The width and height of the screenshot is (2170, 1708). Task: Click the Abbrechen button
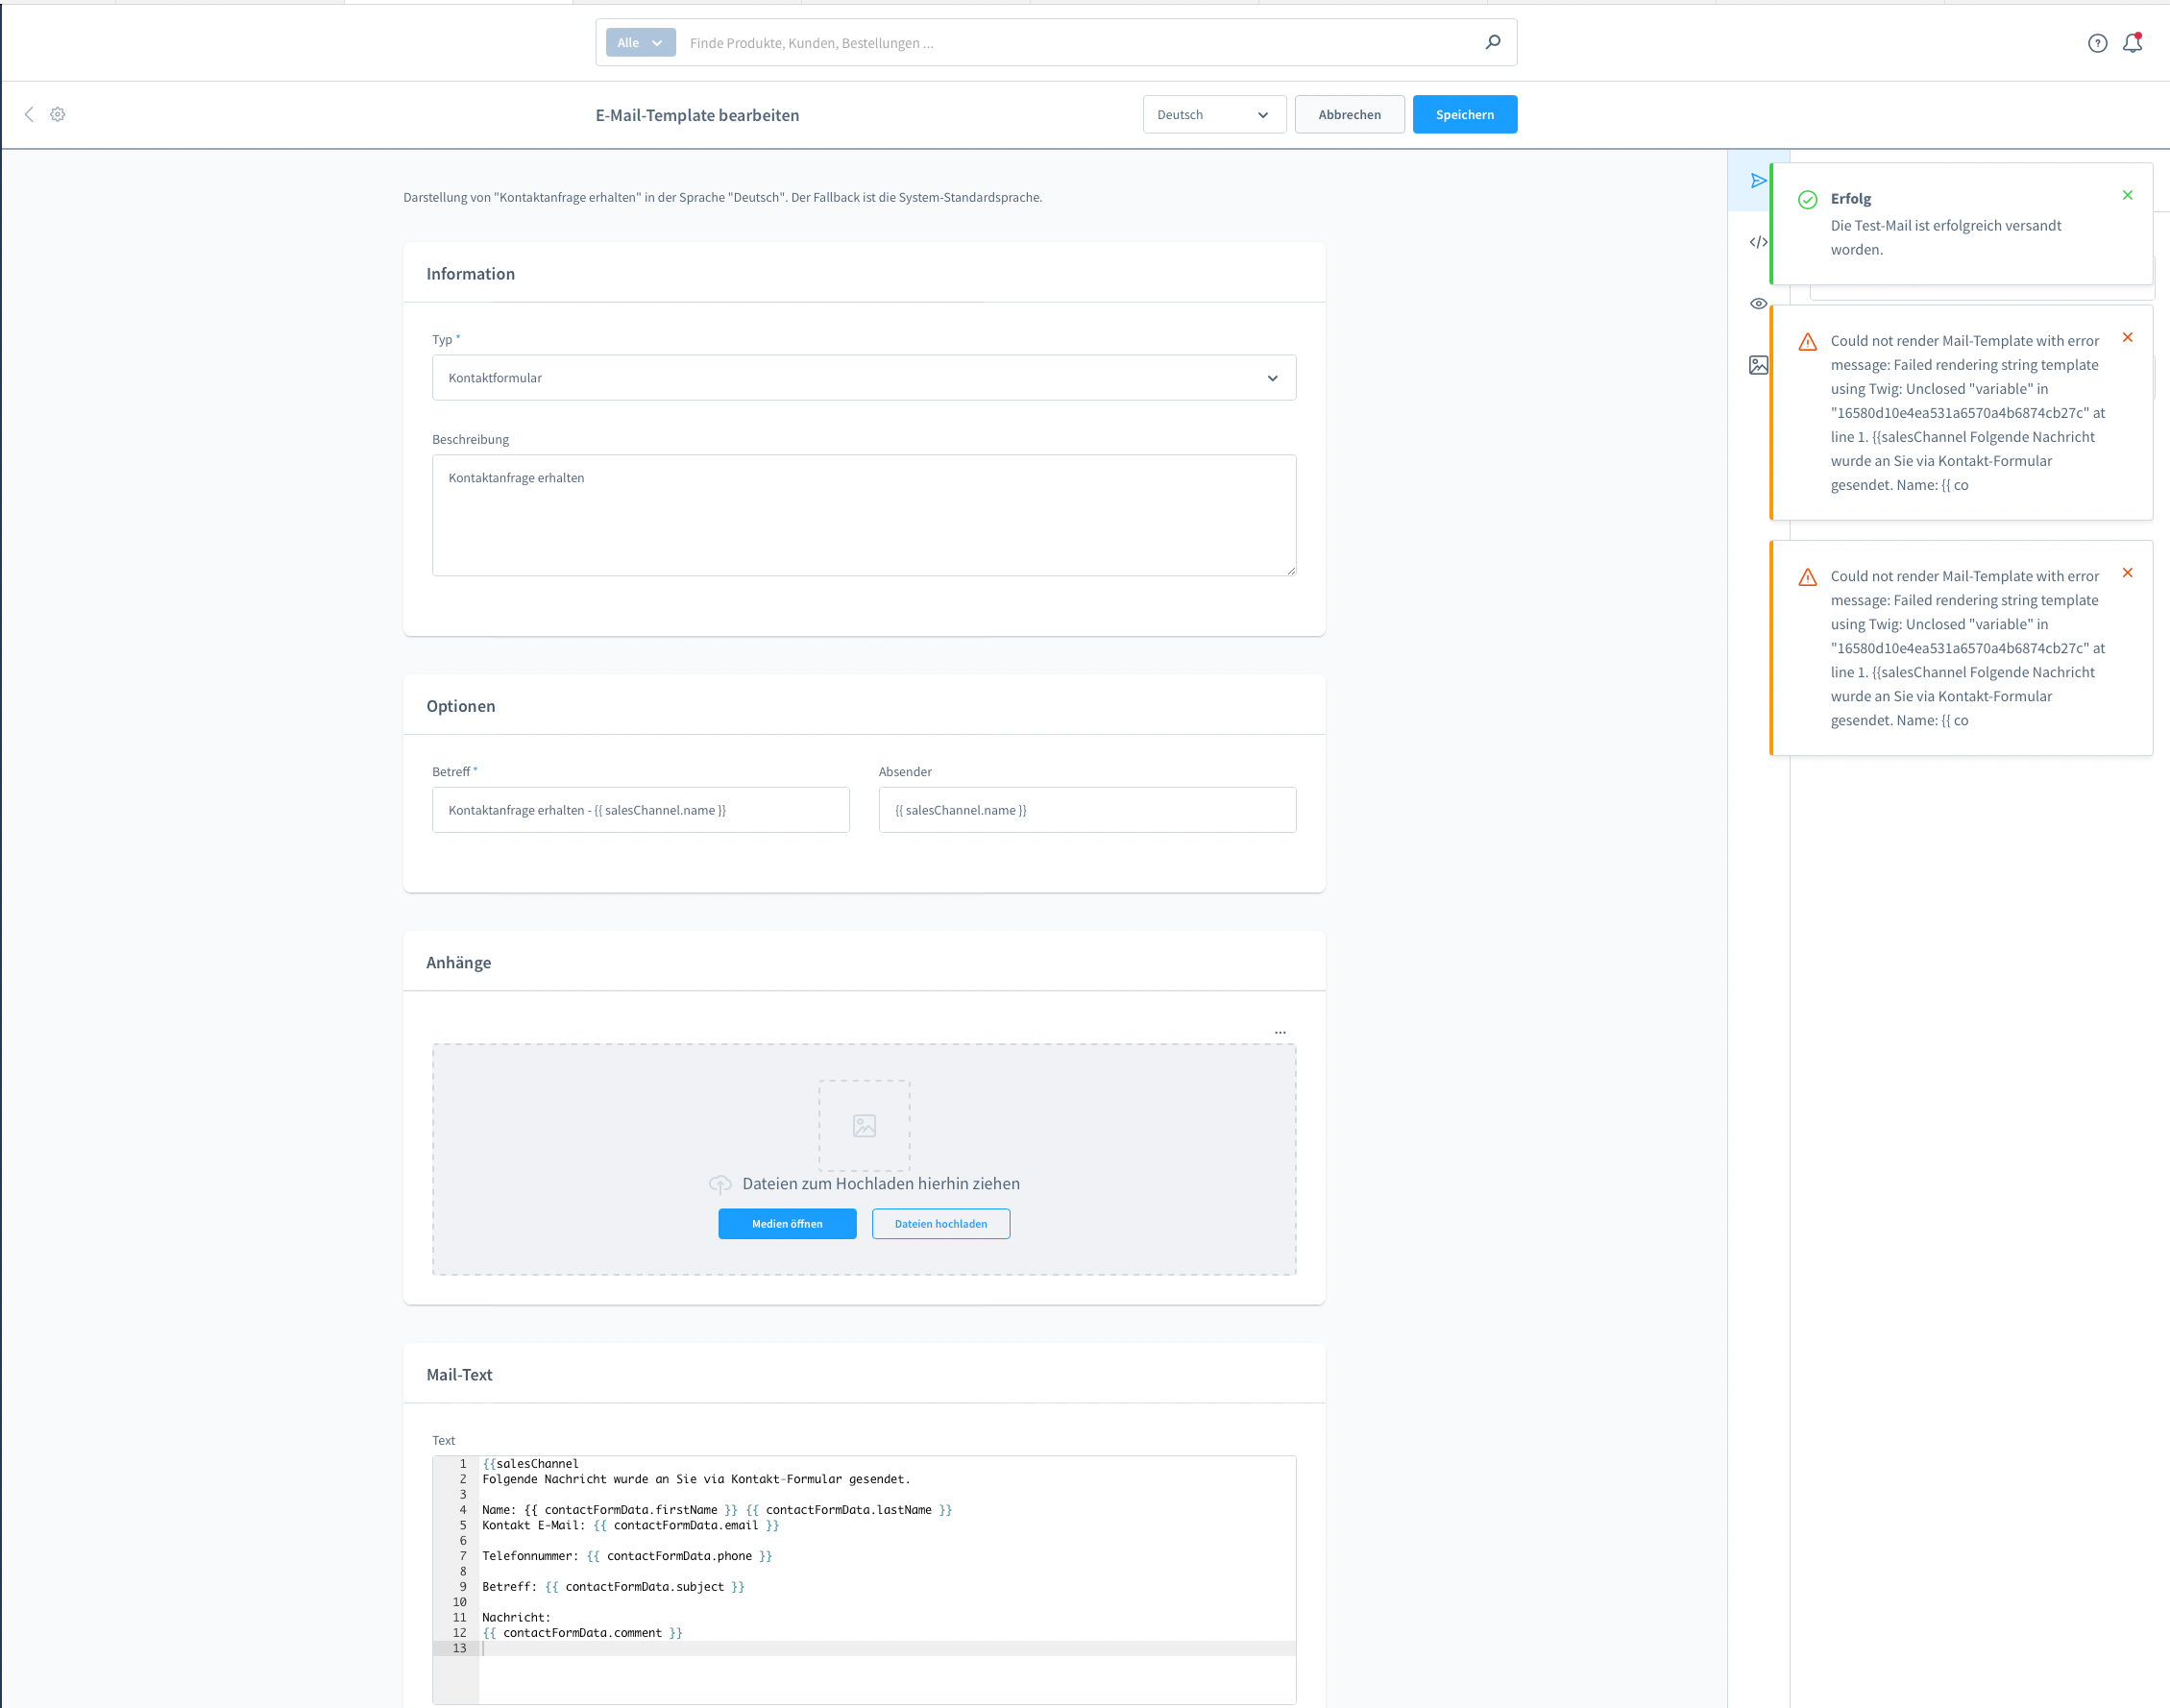[x=1349, y=114]
